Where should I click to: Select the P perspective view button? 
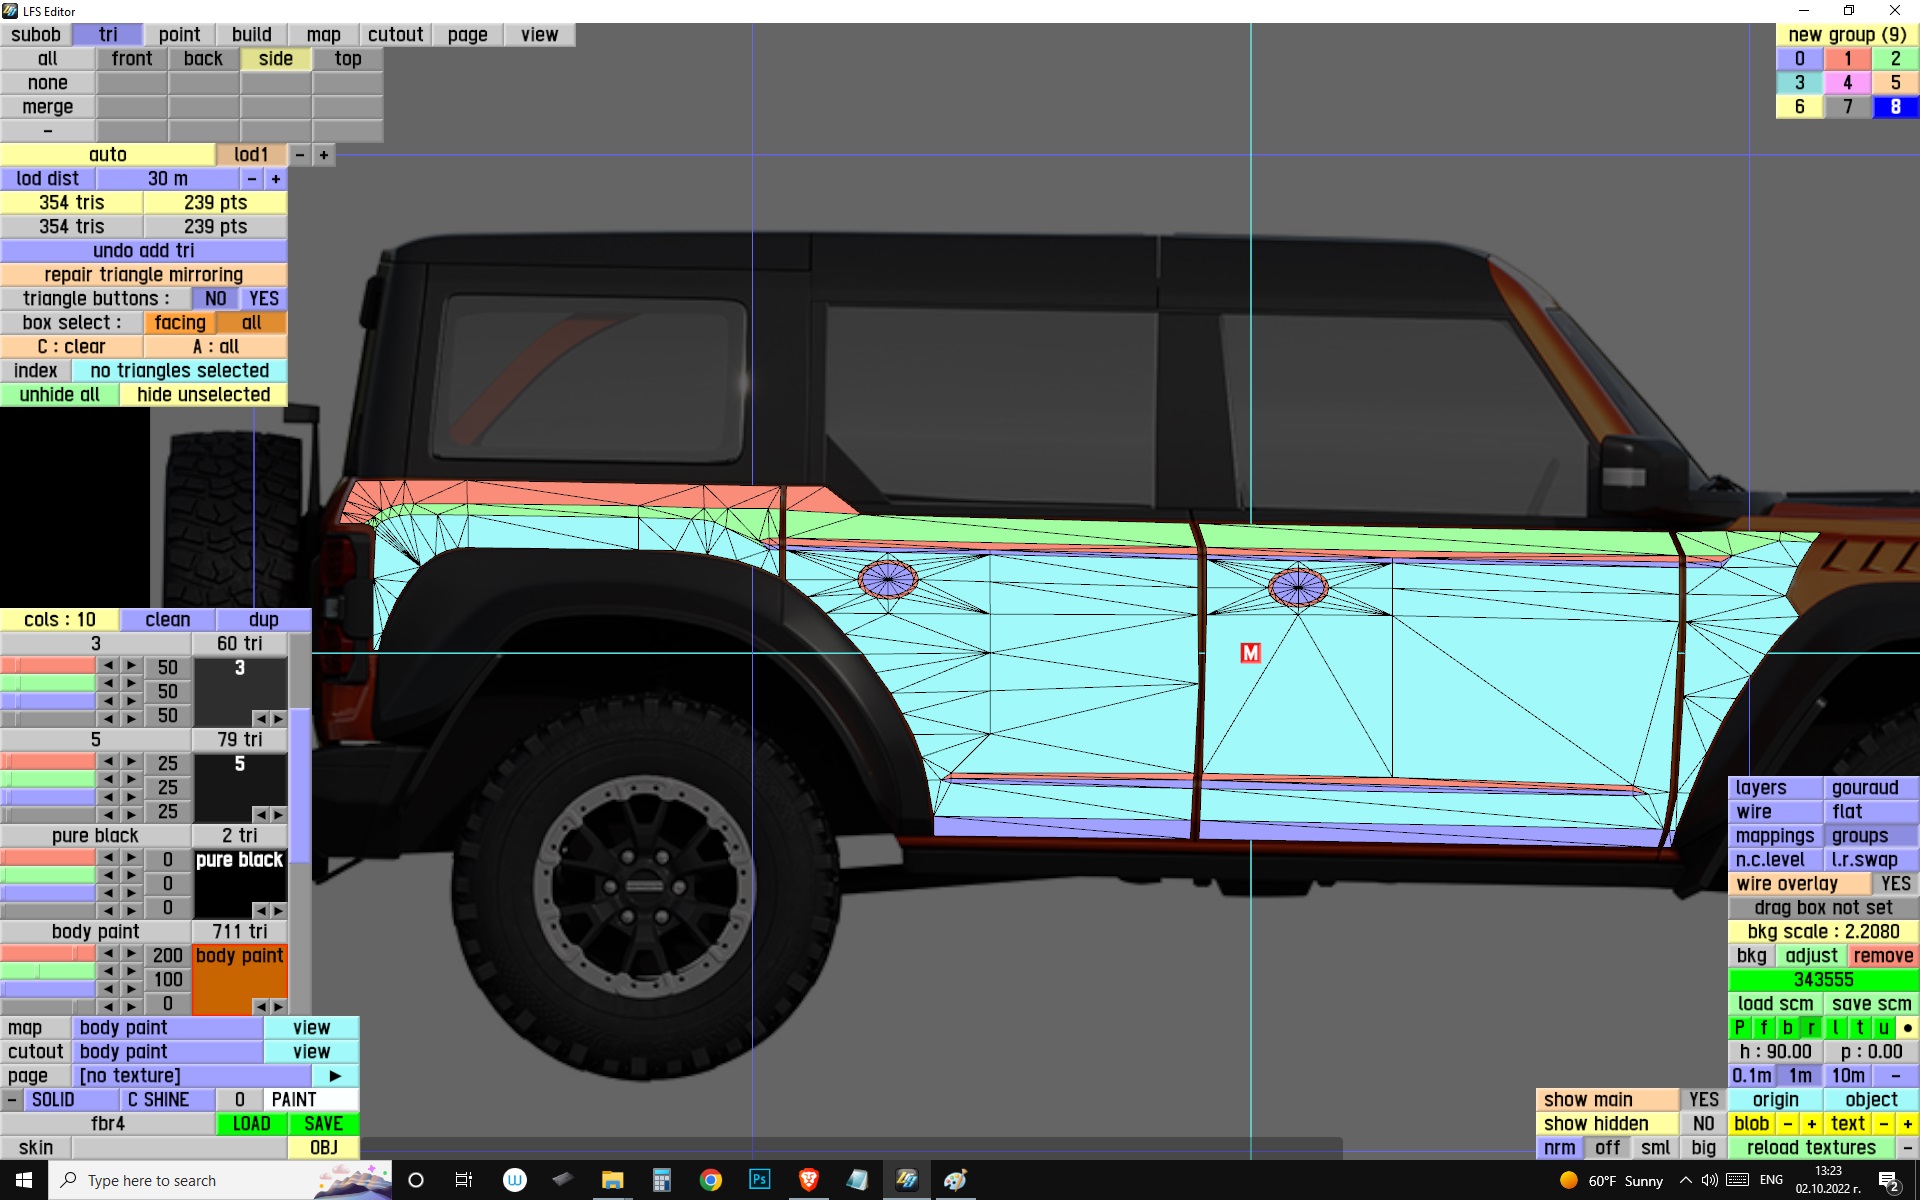pyautogui.click(x=1739, y=1028)
